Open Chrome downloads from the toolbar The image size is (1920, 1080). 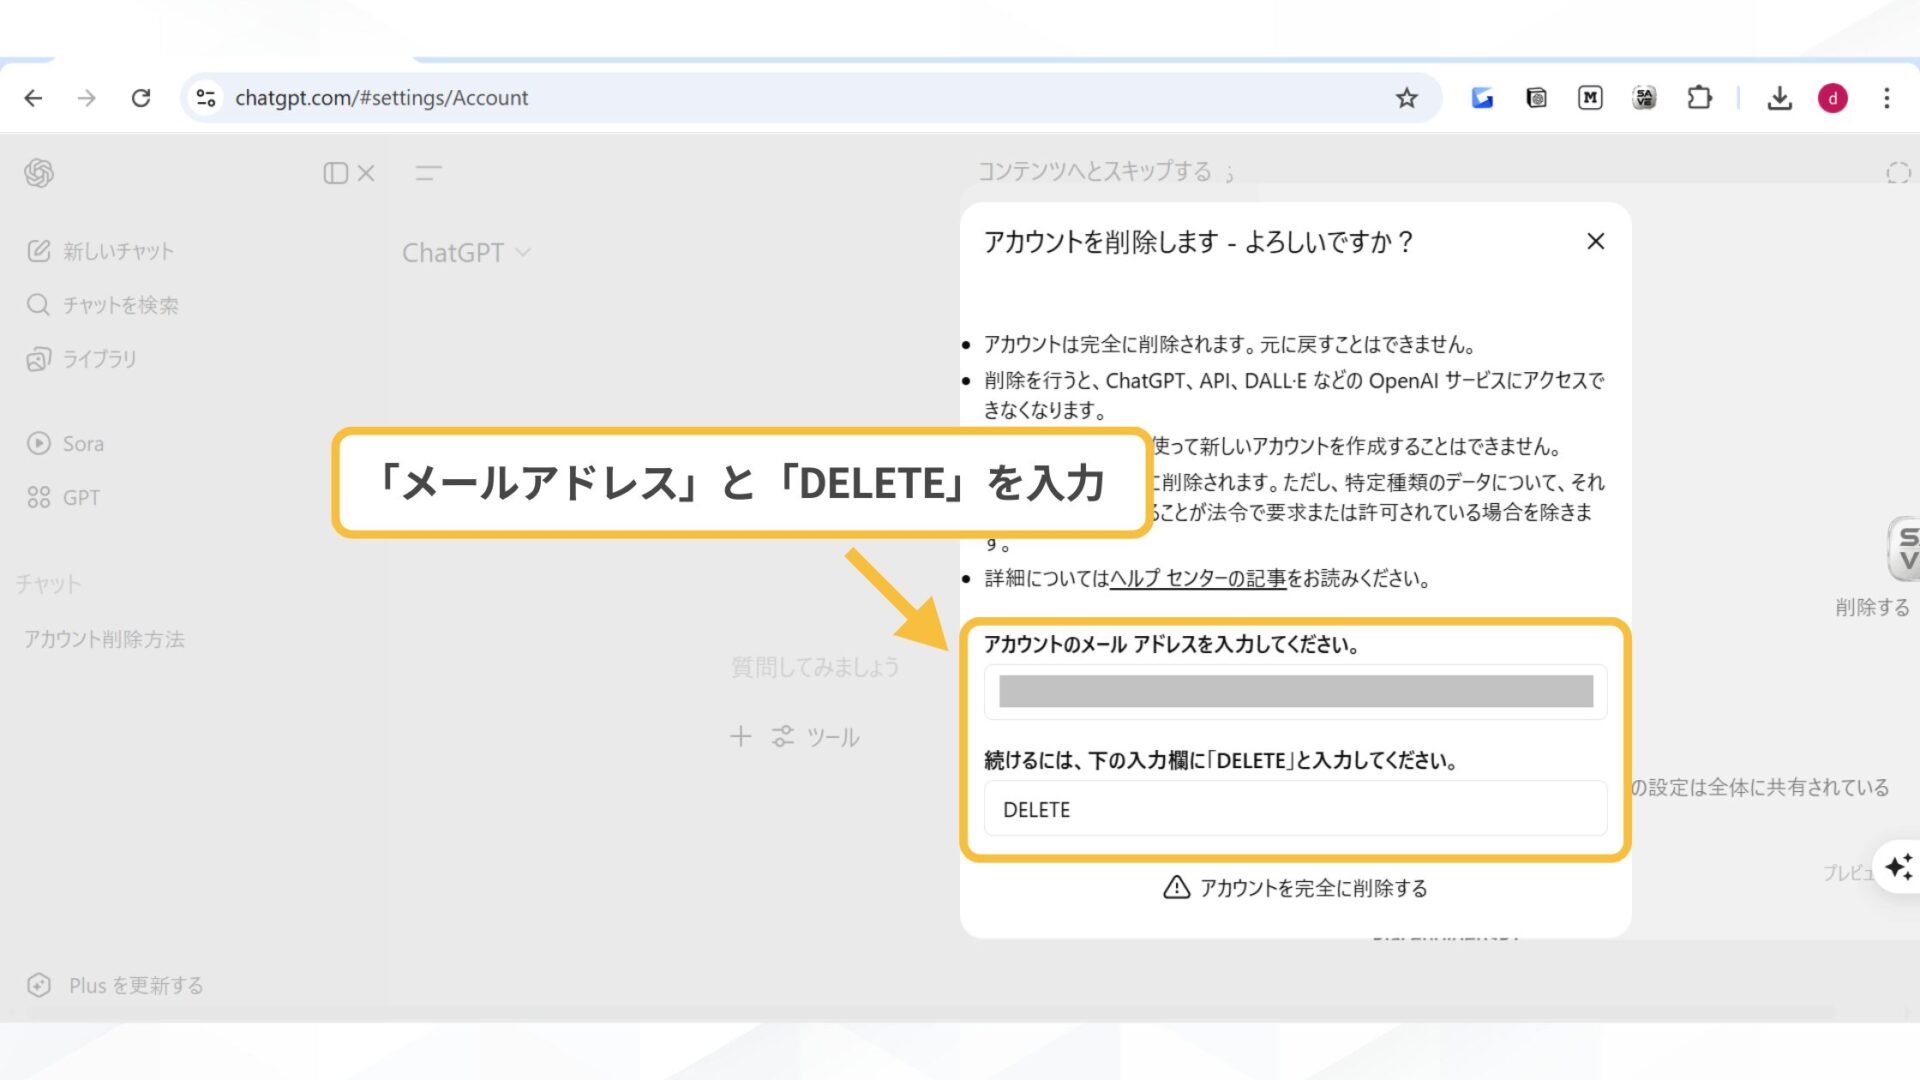coord(1780,97)
